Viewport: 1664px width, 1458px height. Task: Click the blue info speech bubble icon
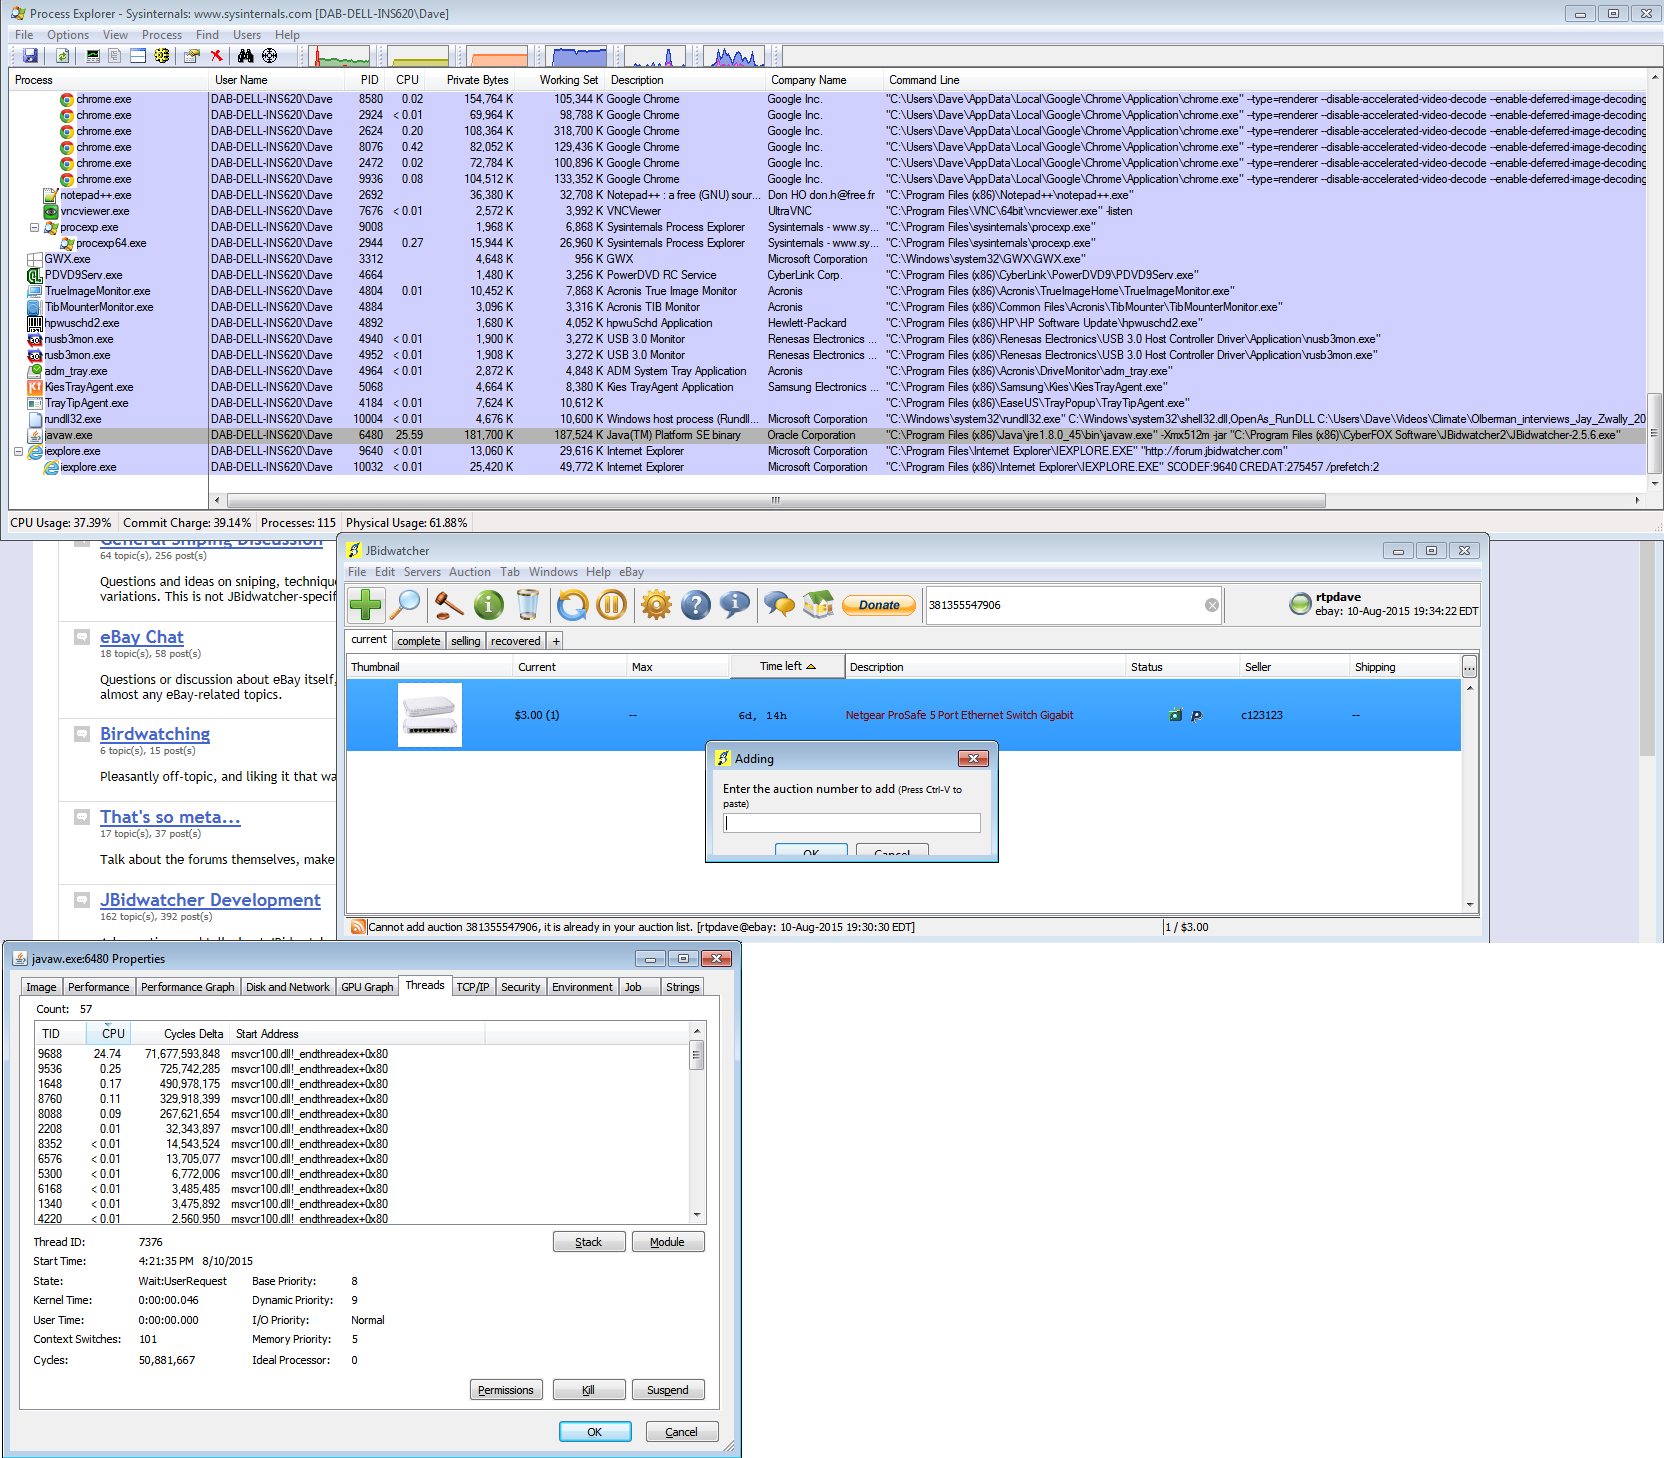tap(734, 604)
